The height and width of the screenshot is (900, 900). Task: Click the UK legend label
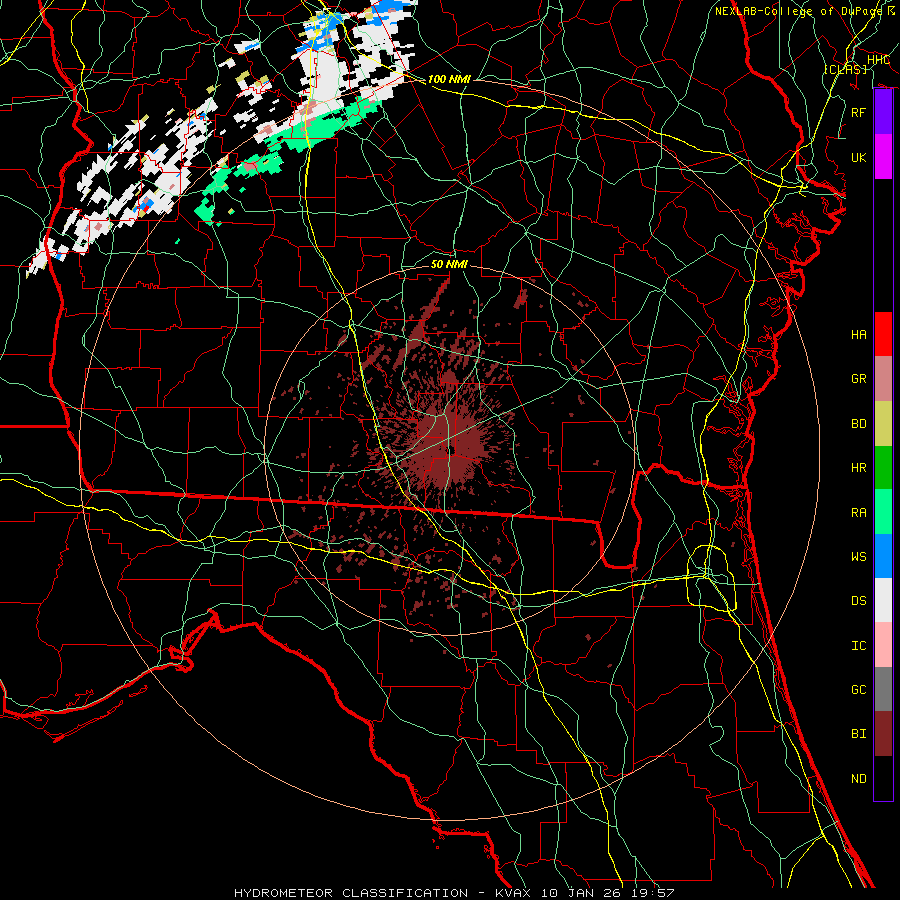pos(858,157)
